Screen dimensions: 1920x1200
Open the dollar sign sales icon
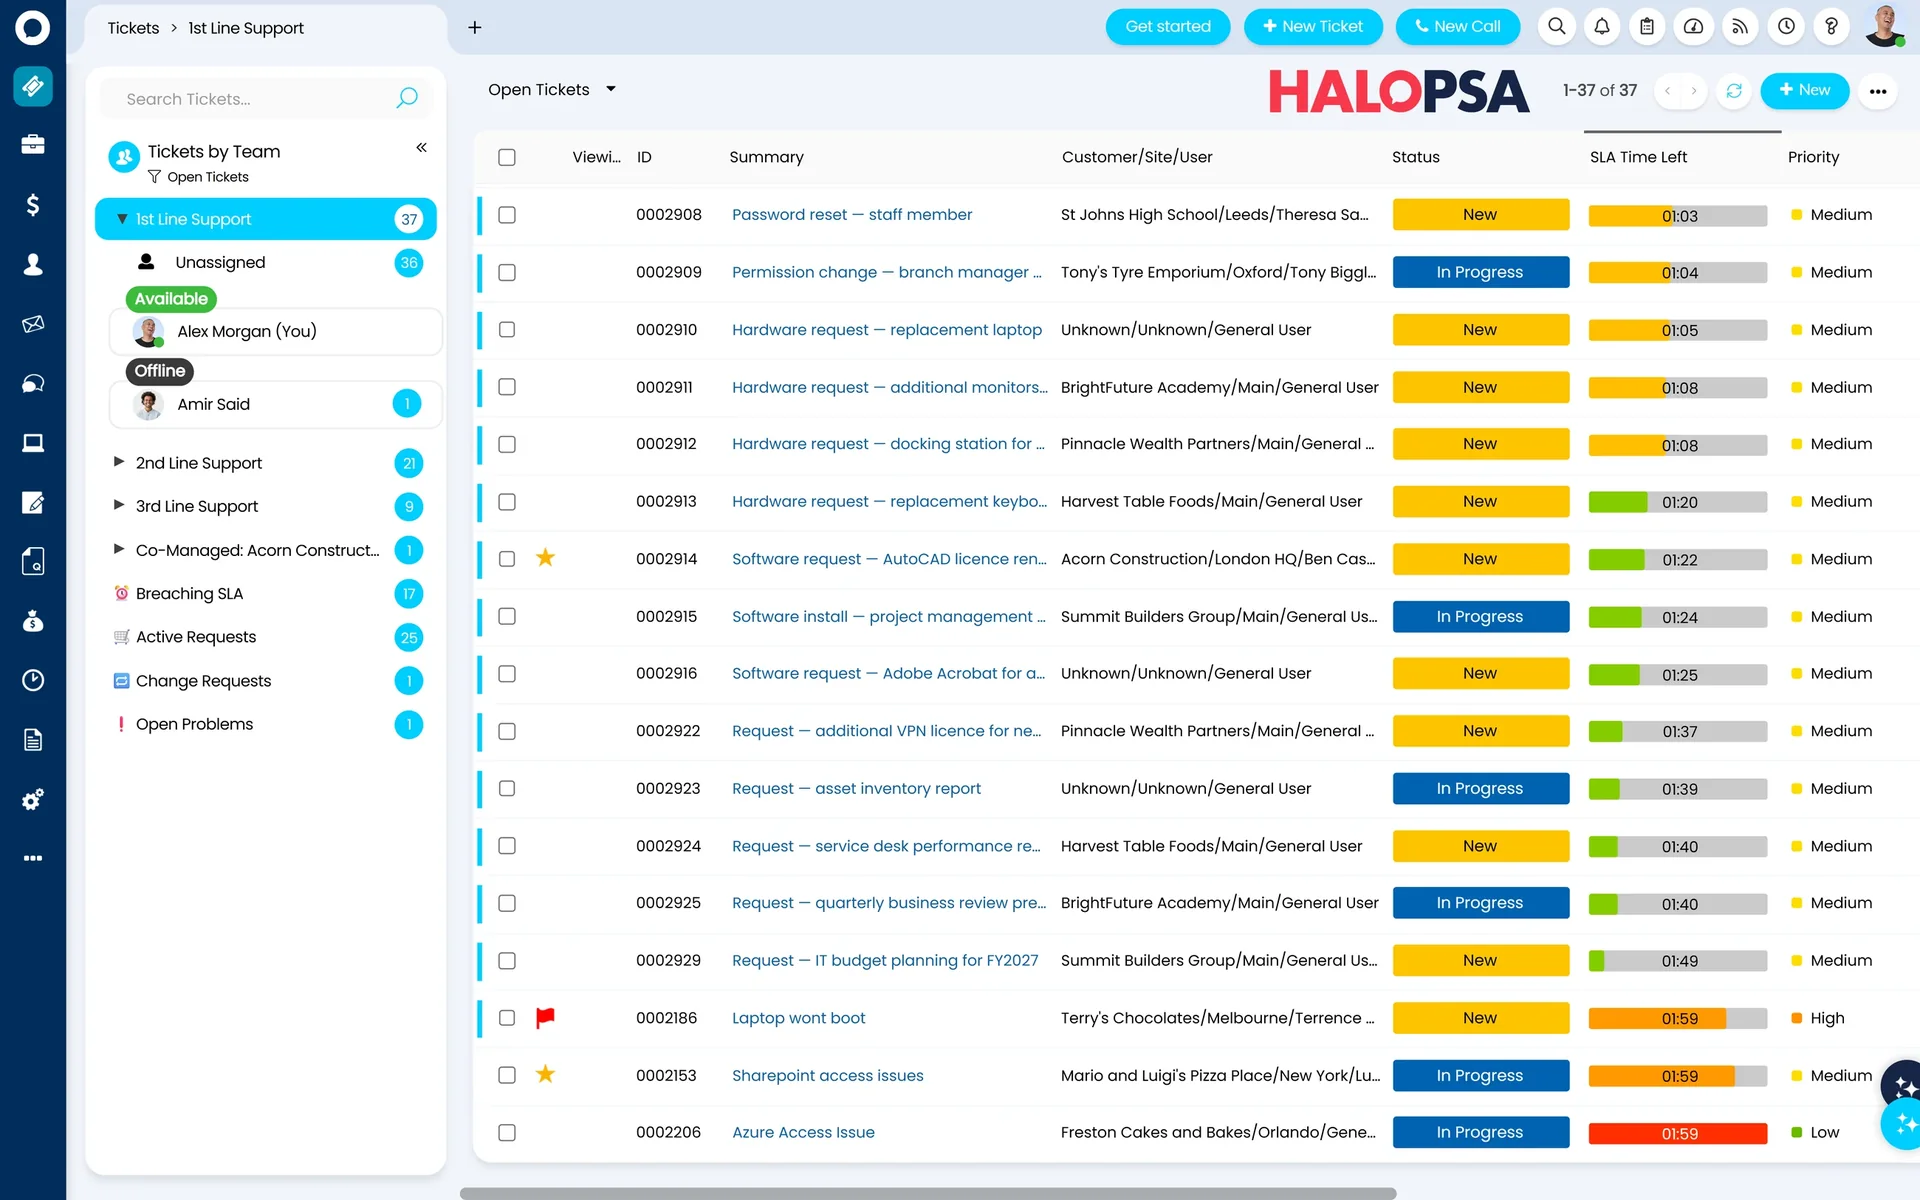coord(33,205)
